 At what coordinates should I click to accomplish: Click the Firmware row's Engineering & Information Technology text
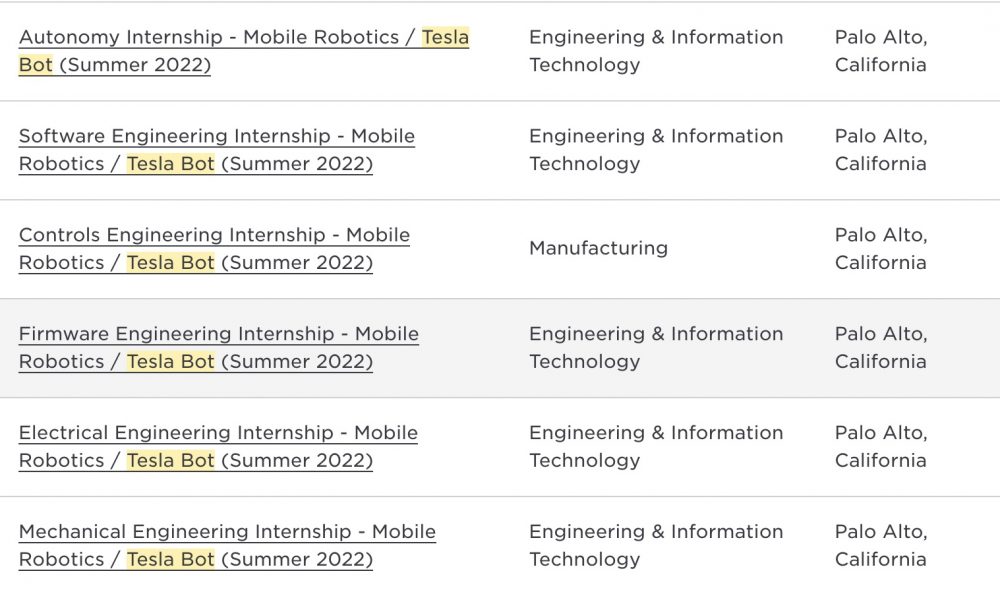(x=656, y=348)
